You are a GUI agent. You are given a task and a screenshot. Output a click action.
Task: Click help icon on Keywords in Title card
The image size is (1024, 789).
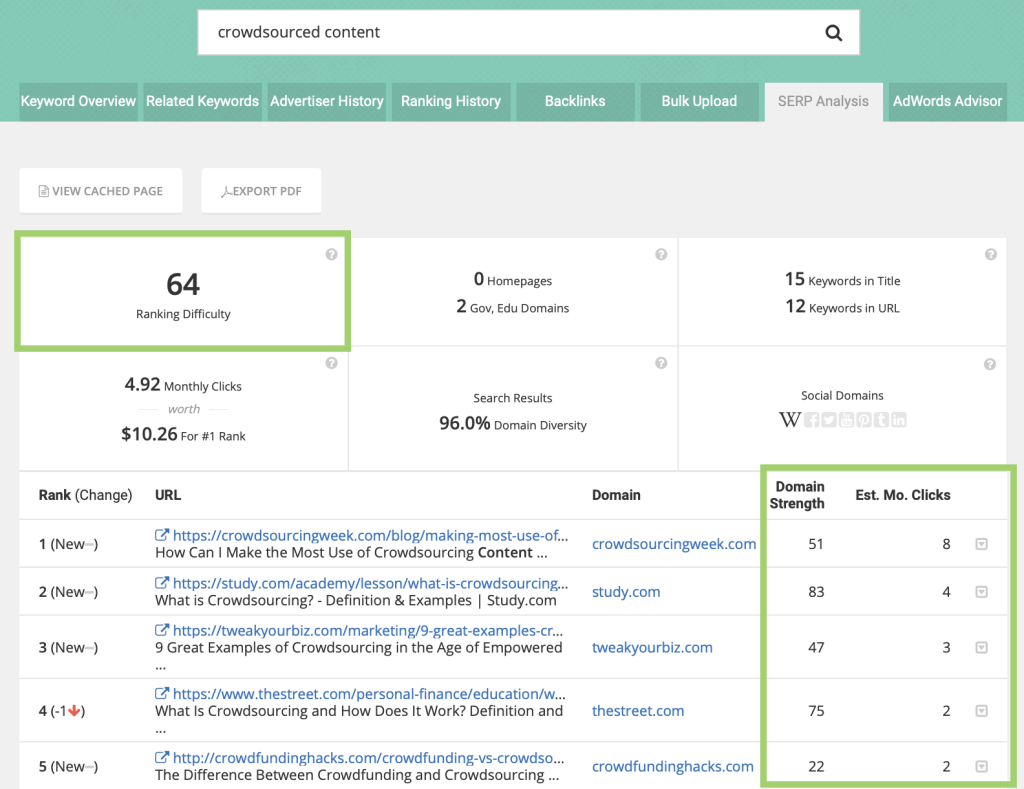(991, 255)
